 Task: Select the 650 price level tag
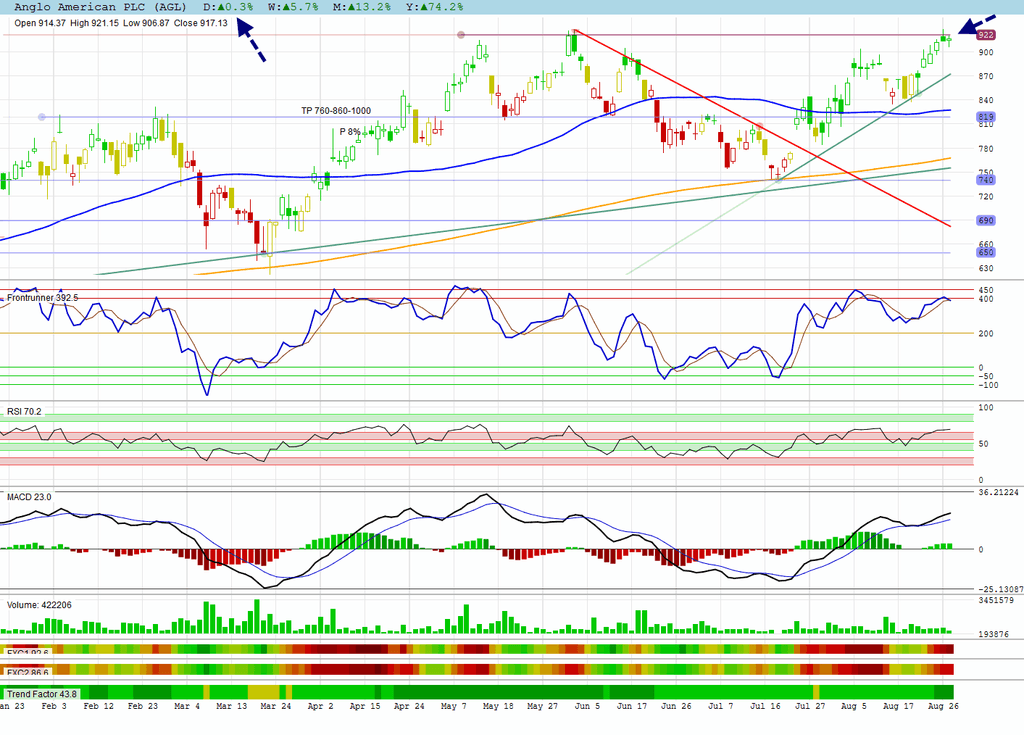pos(985,252)
